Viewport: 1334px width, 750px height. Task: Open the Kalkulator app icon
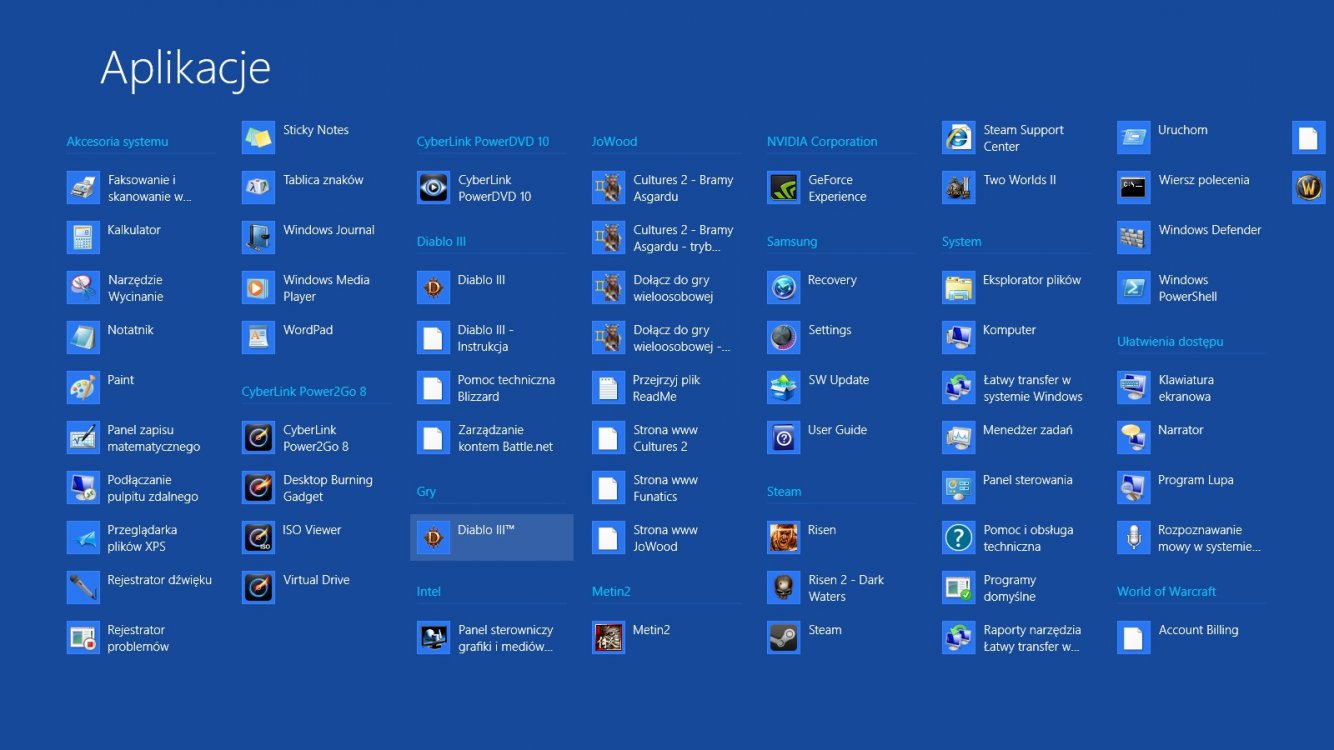point(83,238)
